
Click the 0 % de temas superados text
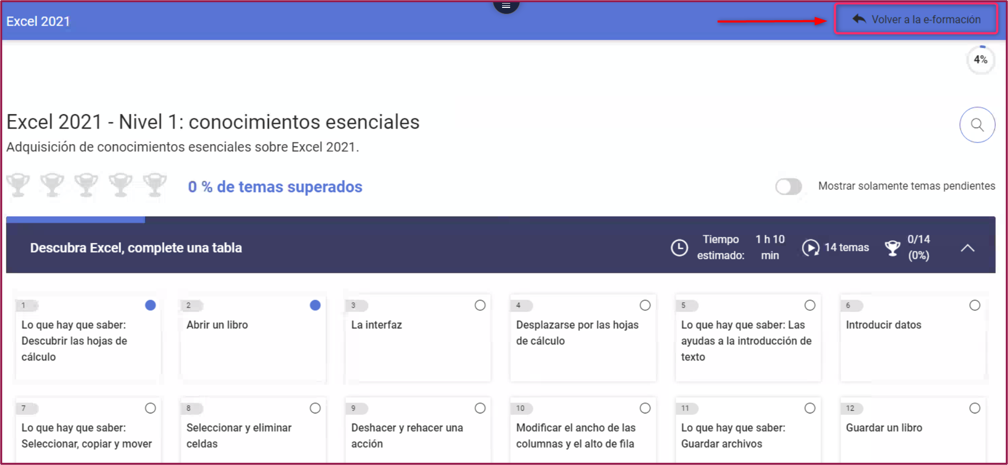(275, 187)
